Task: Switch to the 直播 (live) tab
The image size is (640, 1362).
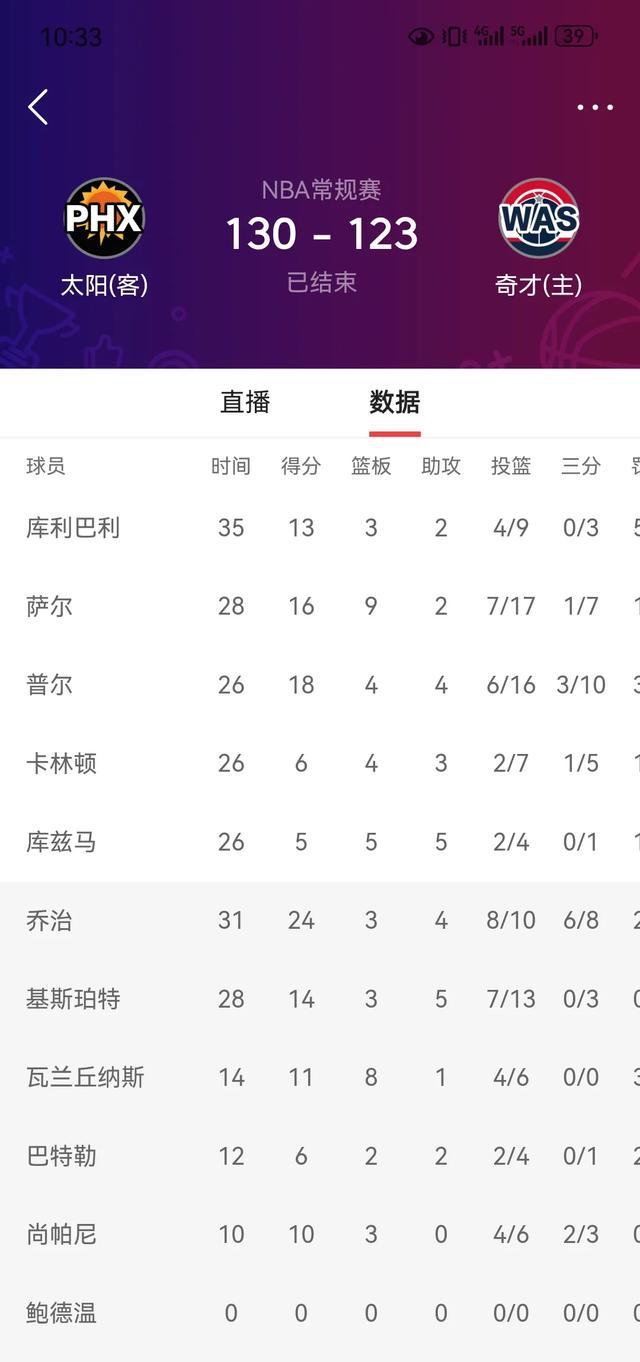Action: click(244, 402)
